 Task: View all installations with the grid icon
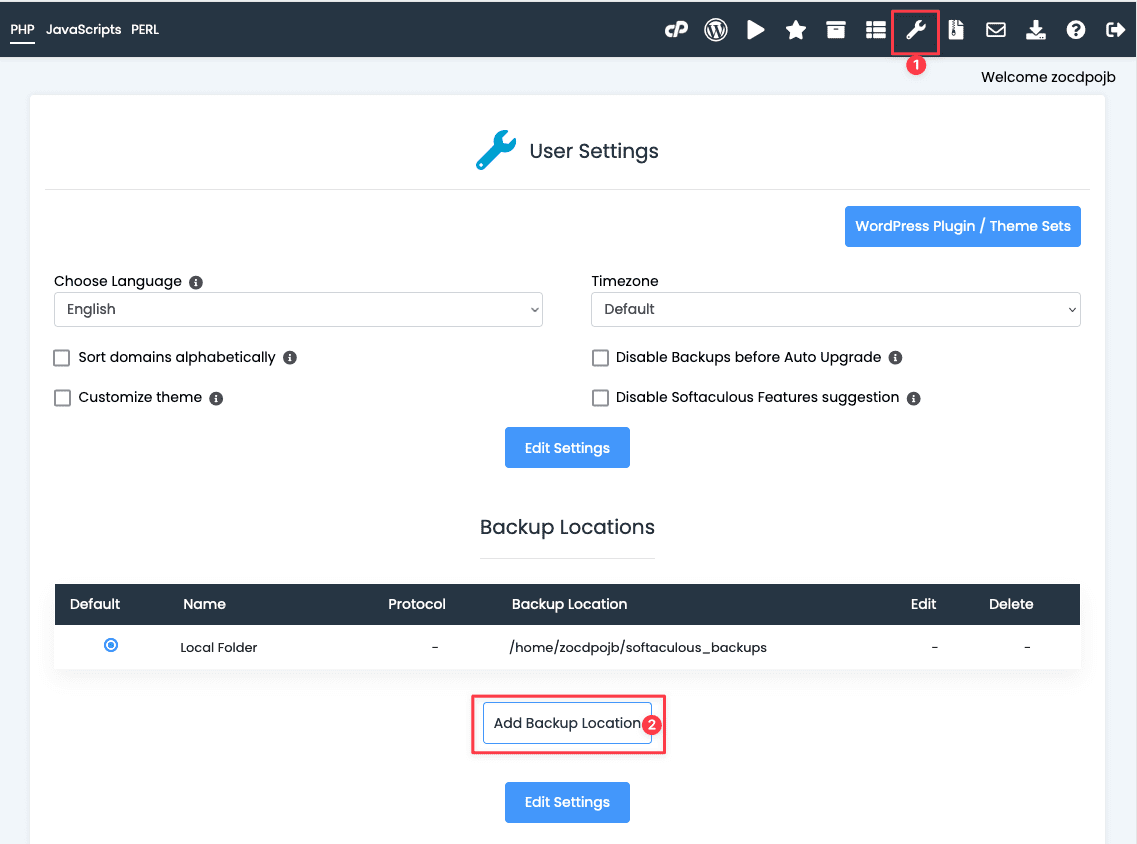(876, 29)
